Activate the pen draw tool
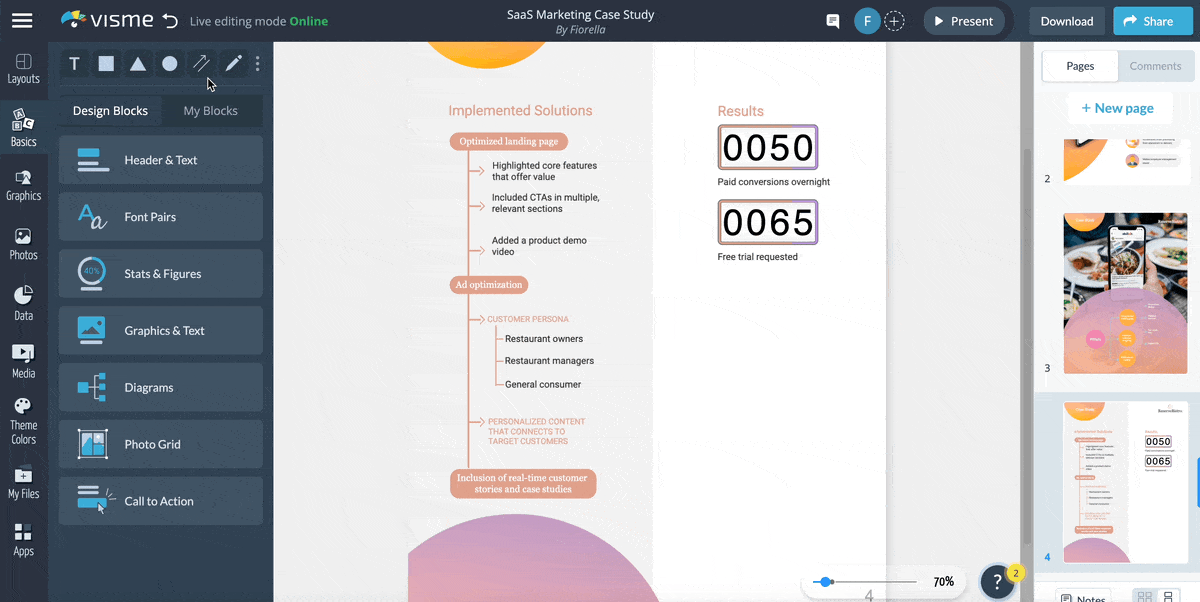This screenshot has height=602, width=1200. click(233, 64)
